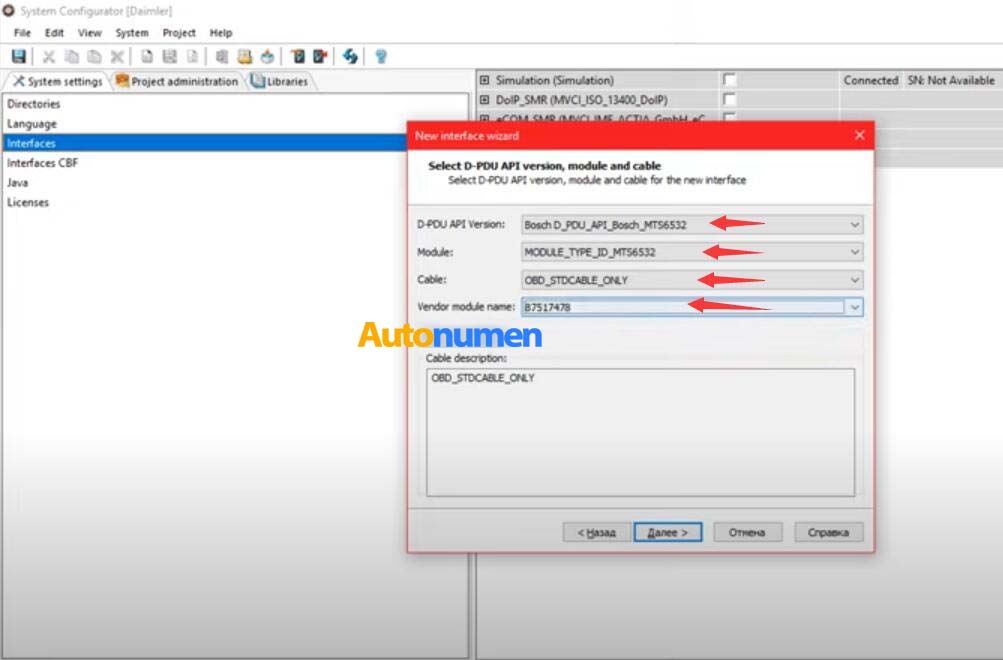Click the scissors Cut icon in toolbar

click(48, 57)
